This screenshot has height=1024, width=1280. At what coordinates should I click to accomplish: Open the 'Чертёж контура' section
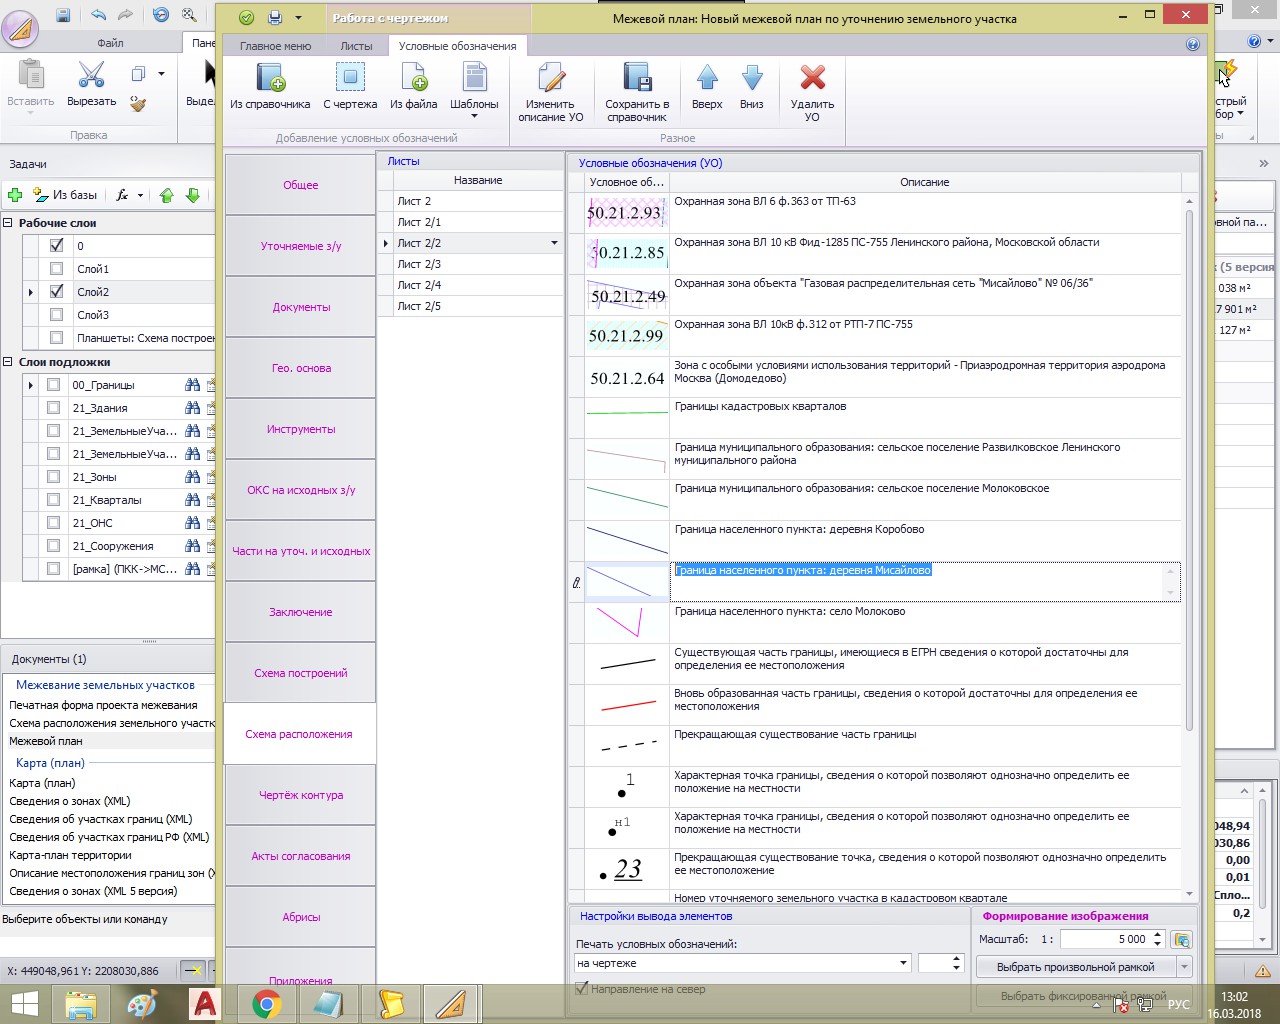click(300, 795)
